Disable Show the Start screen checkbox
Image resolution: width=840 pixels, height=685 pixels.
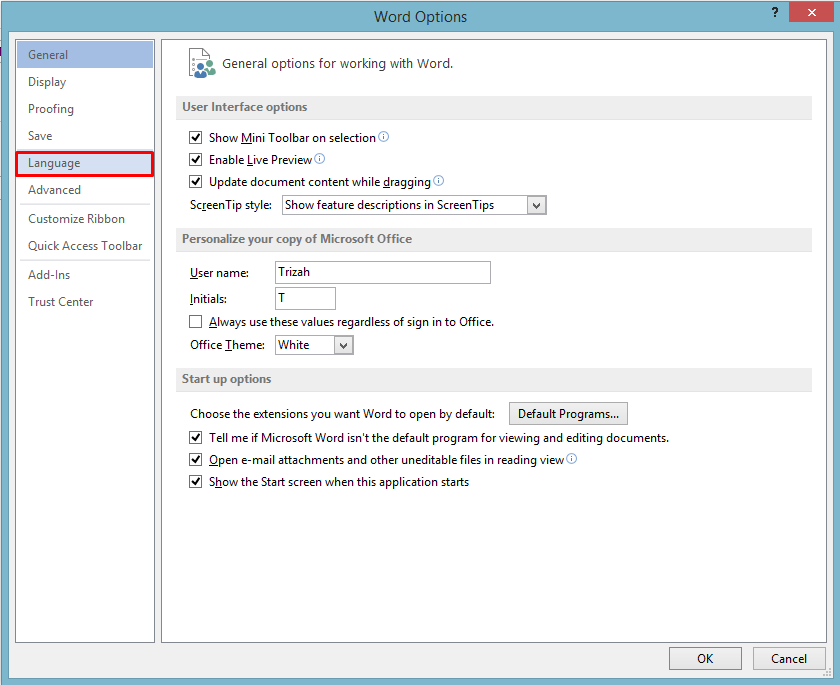196,481
